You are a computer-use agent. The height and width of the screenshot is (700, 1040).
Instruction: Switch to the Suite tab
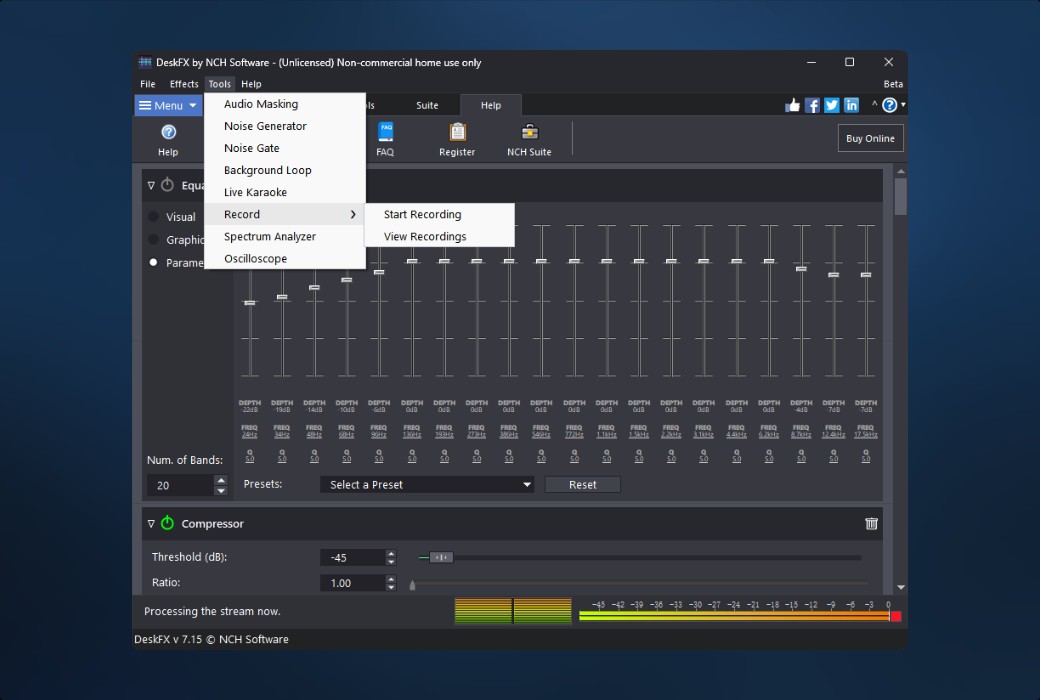[x=427, y=104]
